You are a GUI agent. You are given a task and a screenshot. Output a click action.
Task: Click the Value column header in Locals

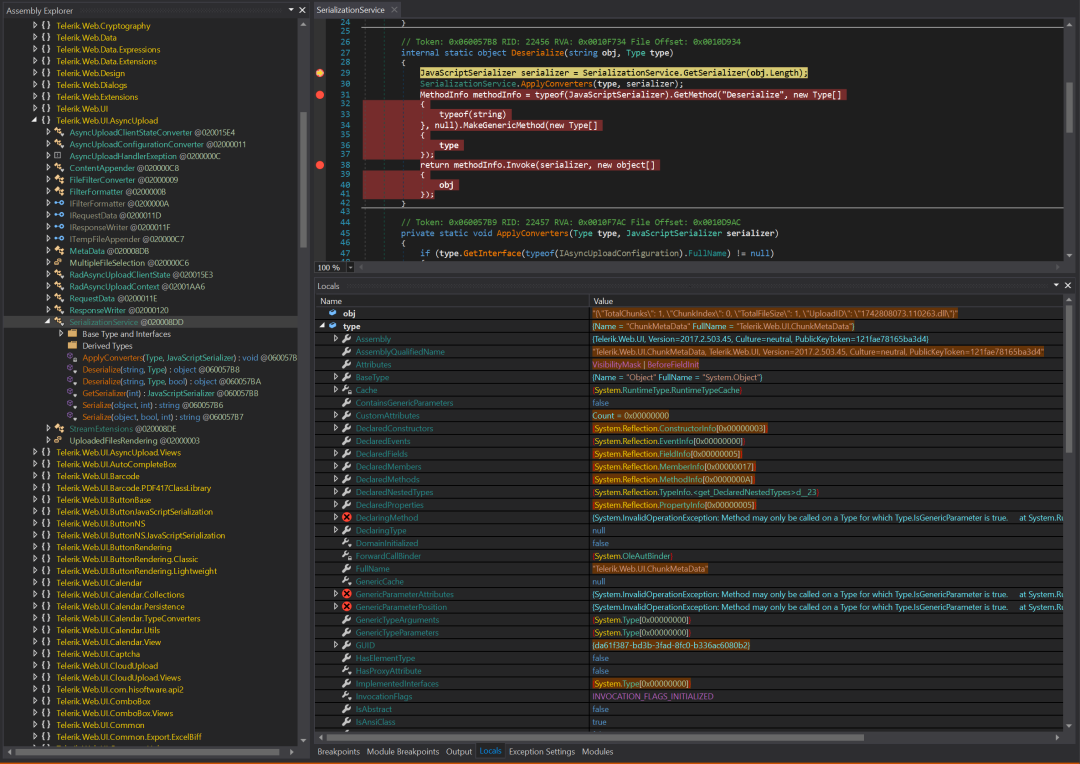coord(827,301)
